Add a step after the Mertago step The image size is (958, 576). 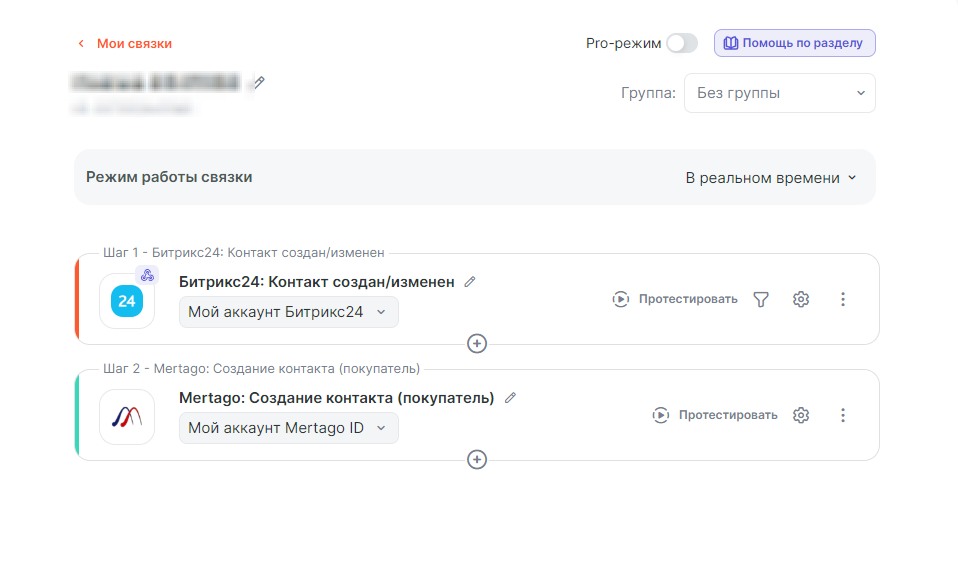click(x=477, y=459)
